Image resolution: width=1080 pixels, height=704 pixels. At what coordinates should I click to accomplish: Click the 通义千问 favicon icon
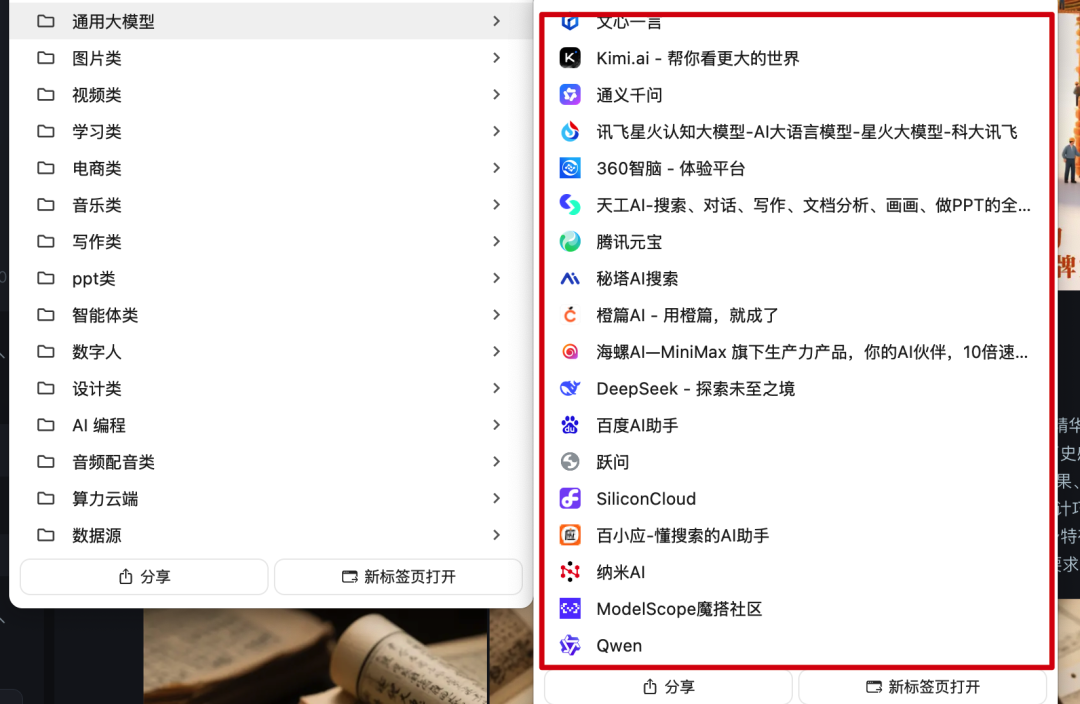[x=570, y=94]
